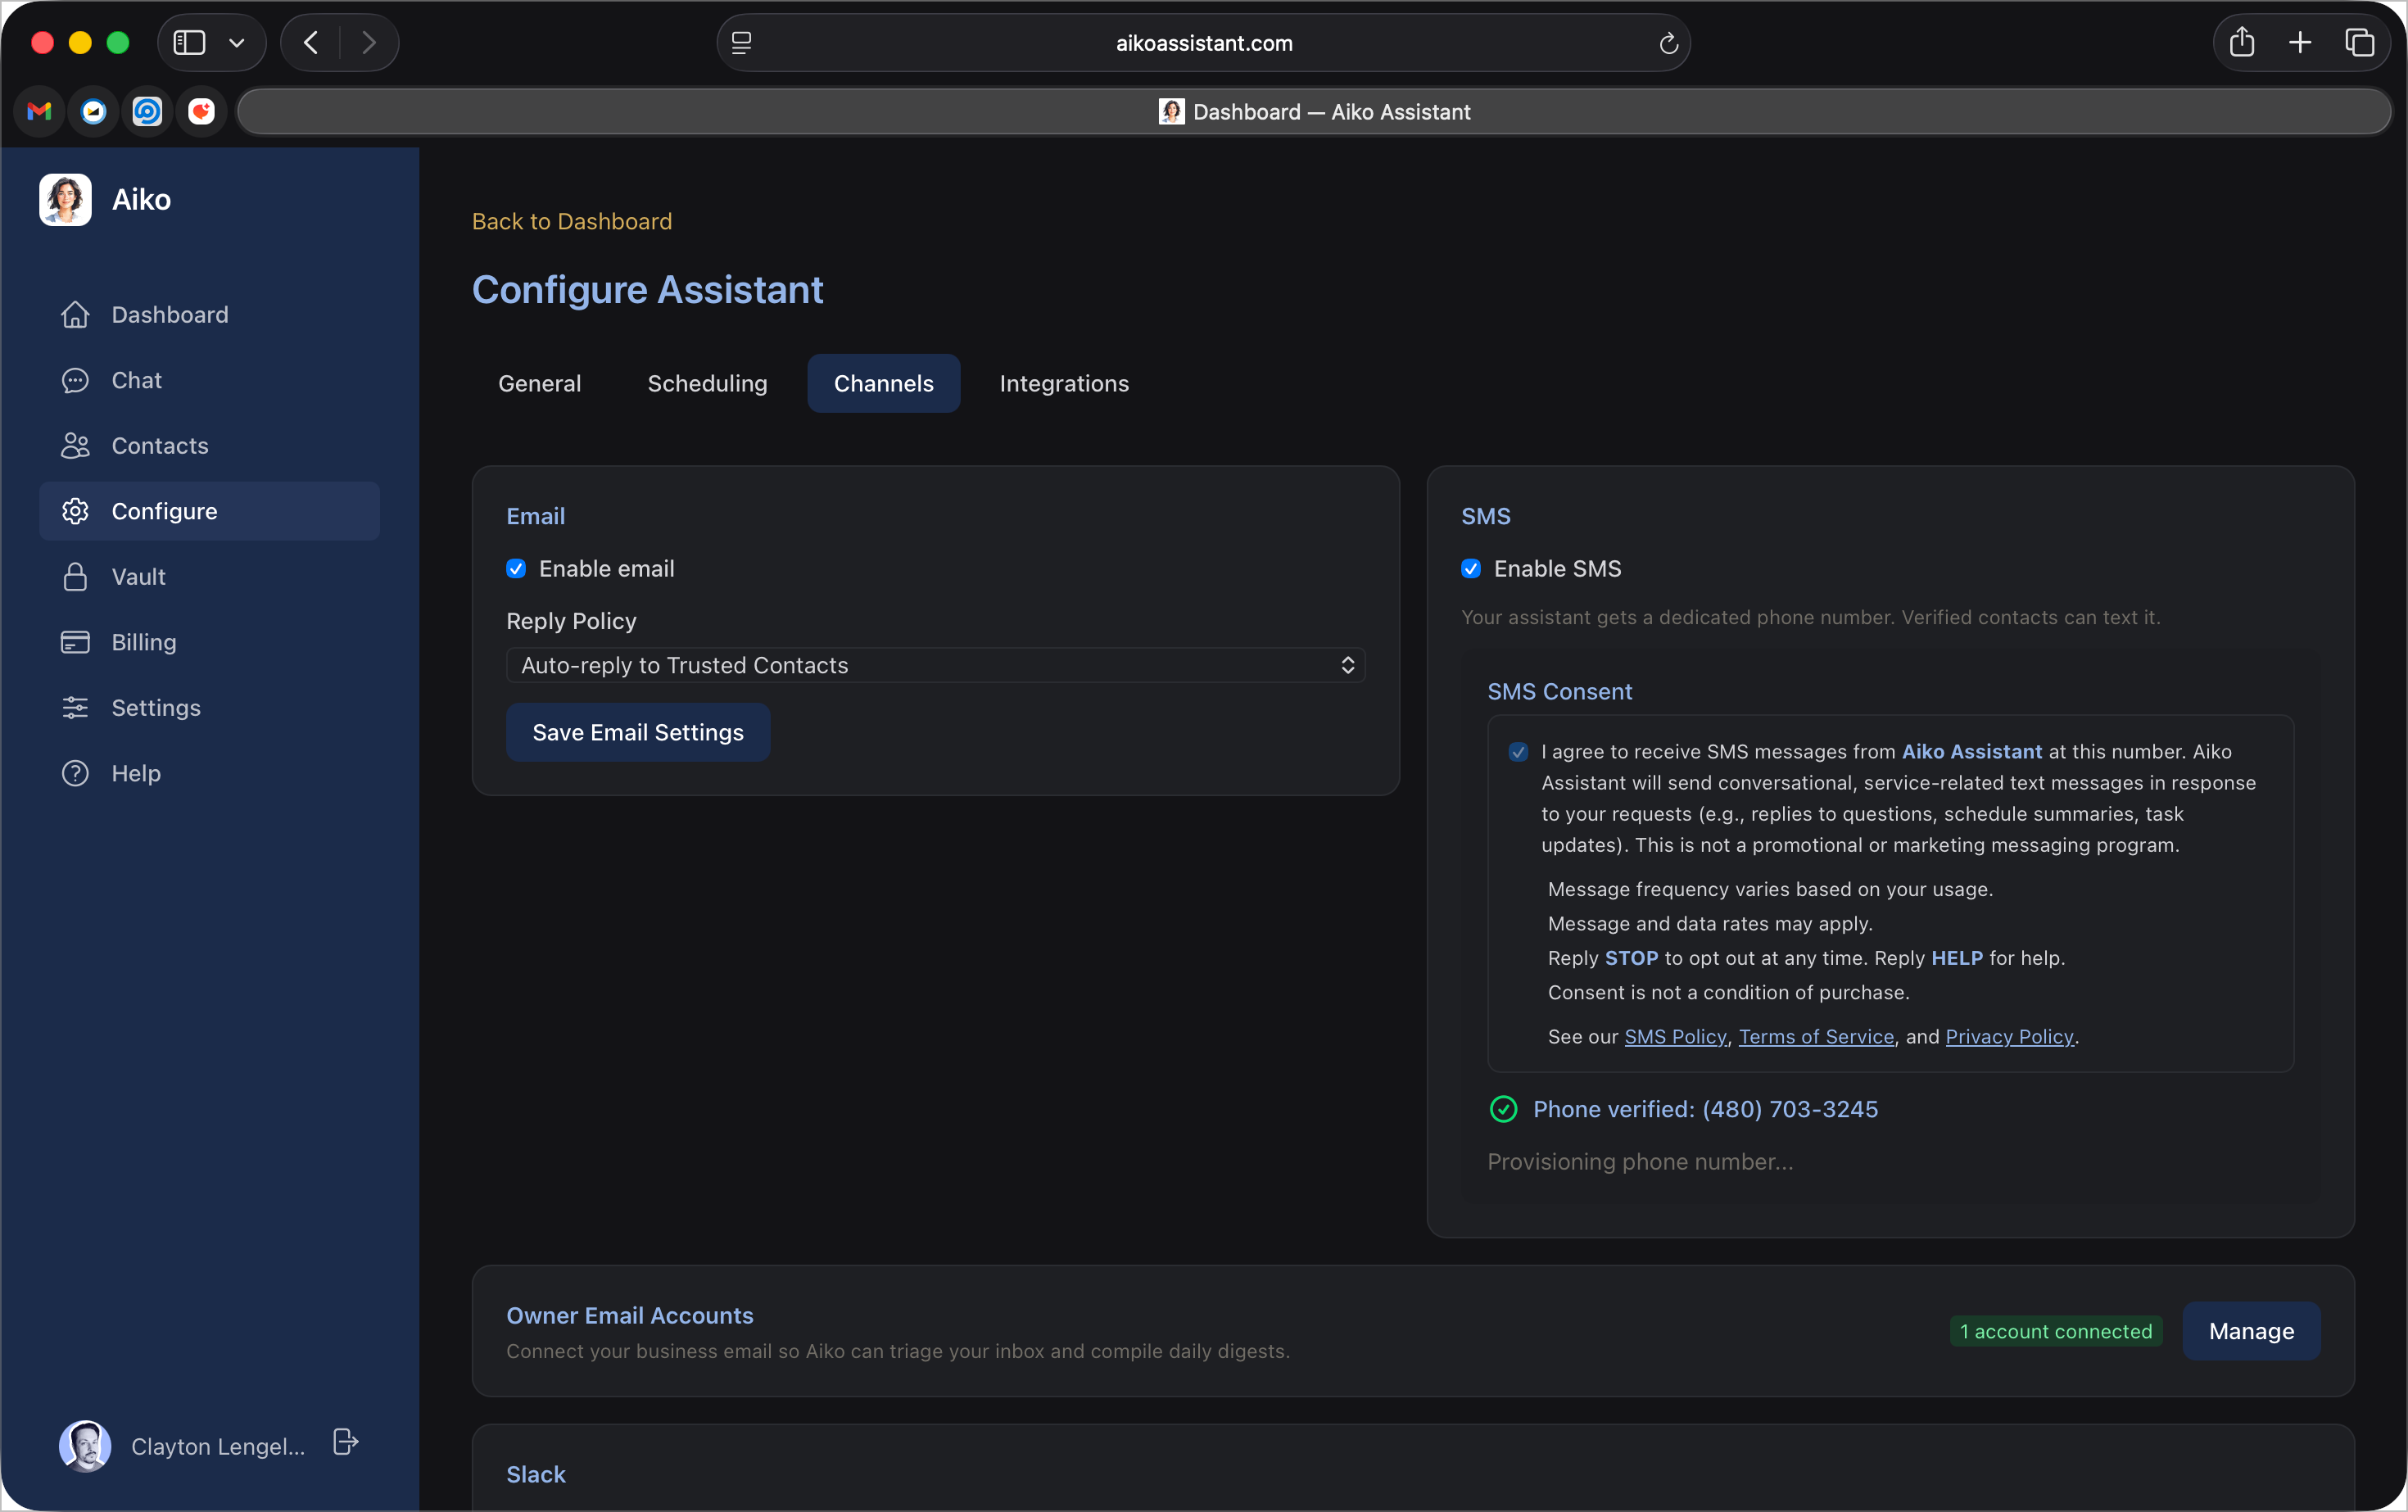The width and height of the screenshot is (2408, 1512).
Task: Switch to the Scheduling tab
Action: (x=707, y=384)
